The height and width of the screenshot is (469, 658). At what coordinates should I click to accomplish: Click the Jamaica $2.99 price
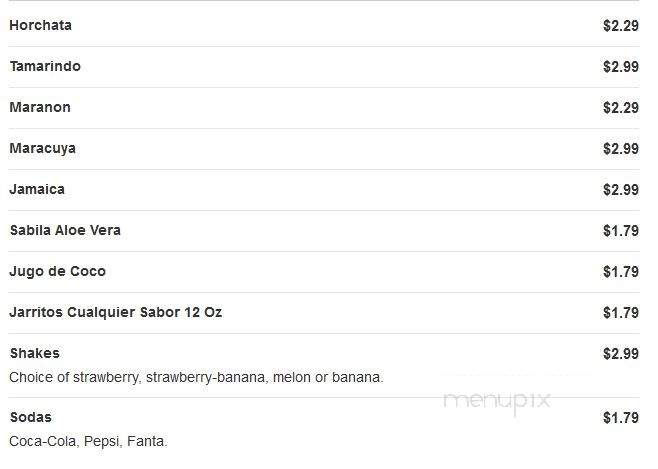click(621, 190)
